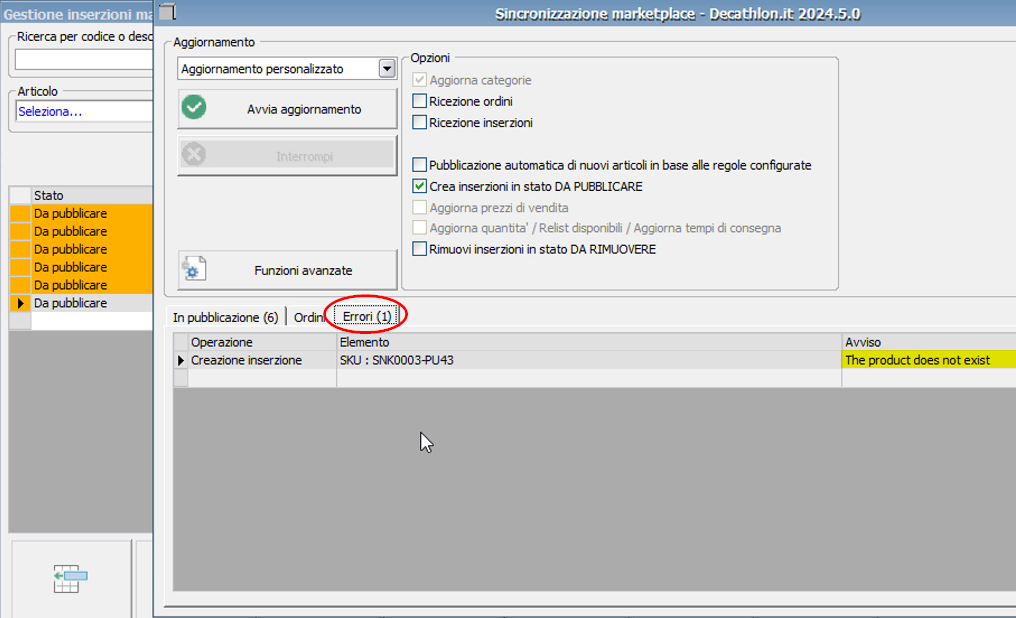
Task: Click the Gestione inserzioni window title bar
Action: (77, 14)
